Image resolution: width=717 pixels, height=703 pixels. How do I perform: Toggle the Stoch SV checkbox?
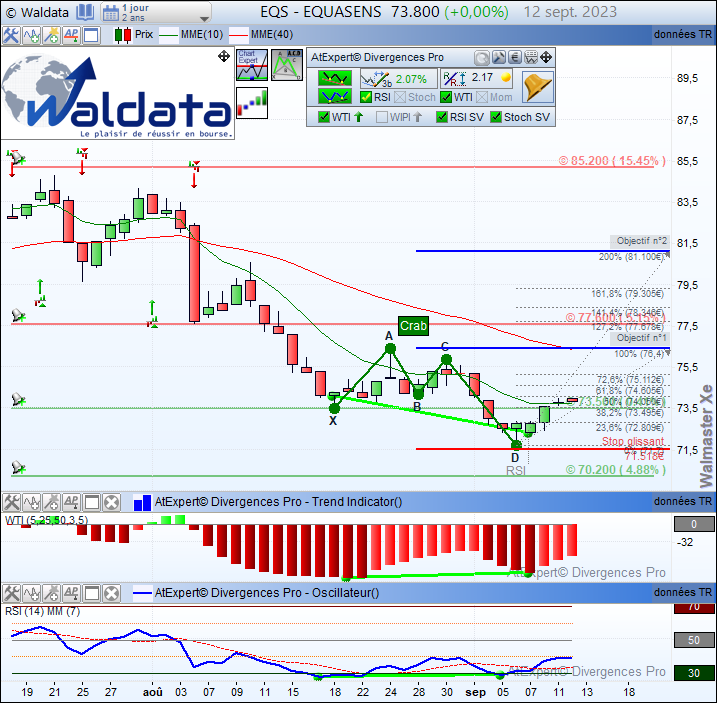(x=496, y=117)
